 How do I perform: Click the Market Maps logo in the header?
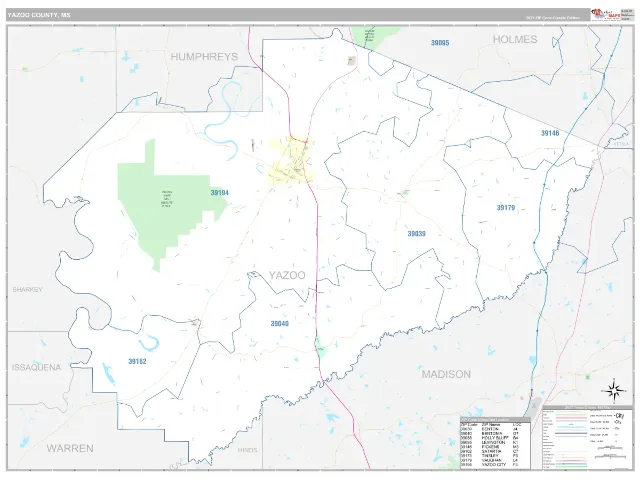pos(606,15)
